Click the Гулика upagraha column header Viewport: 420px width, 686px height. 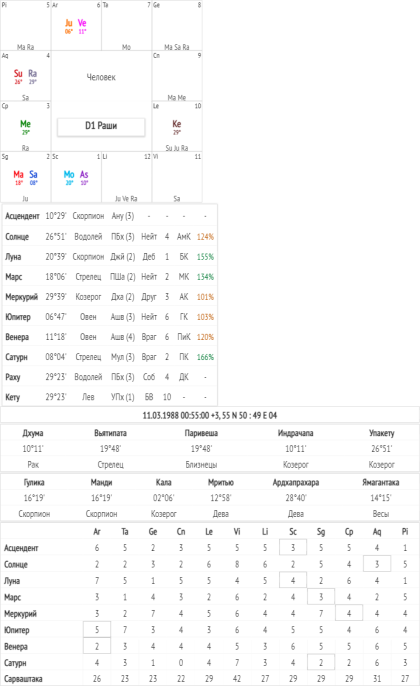34,483
